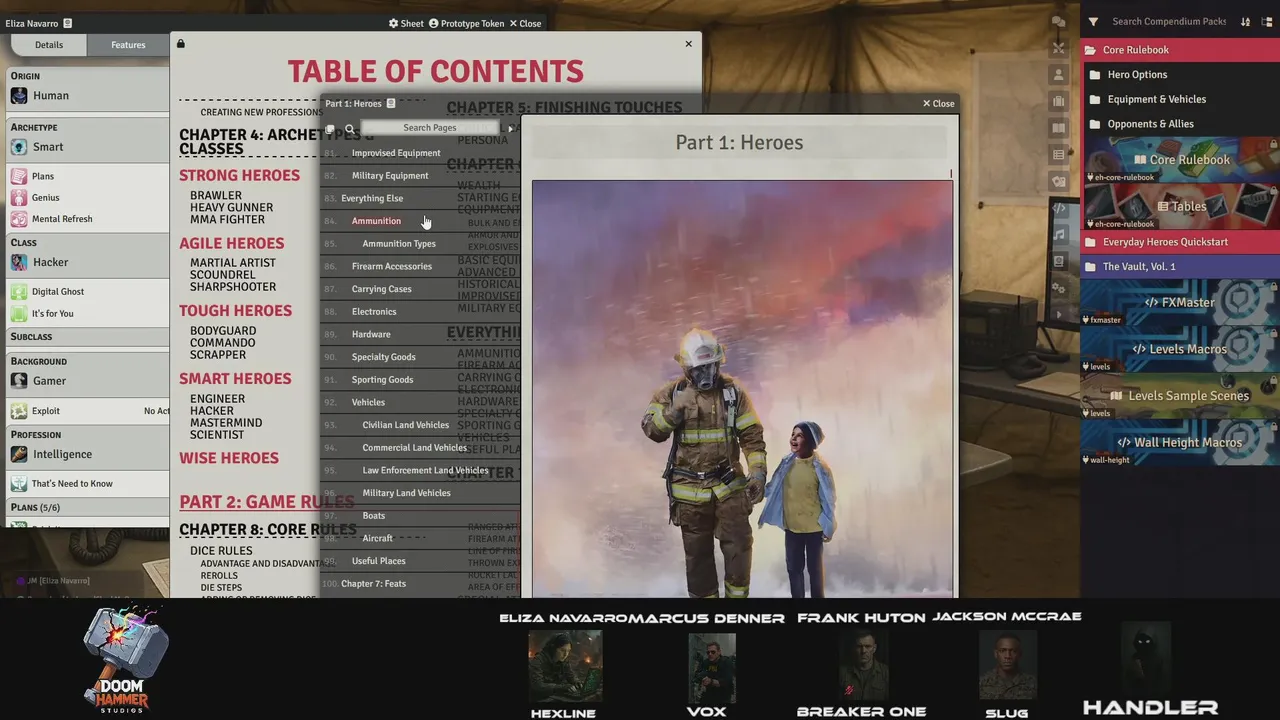Viewport: 1280px width, 720px height.
Task: Open the Levels Sample Scenes compendium
Action: pos(1180,396)
